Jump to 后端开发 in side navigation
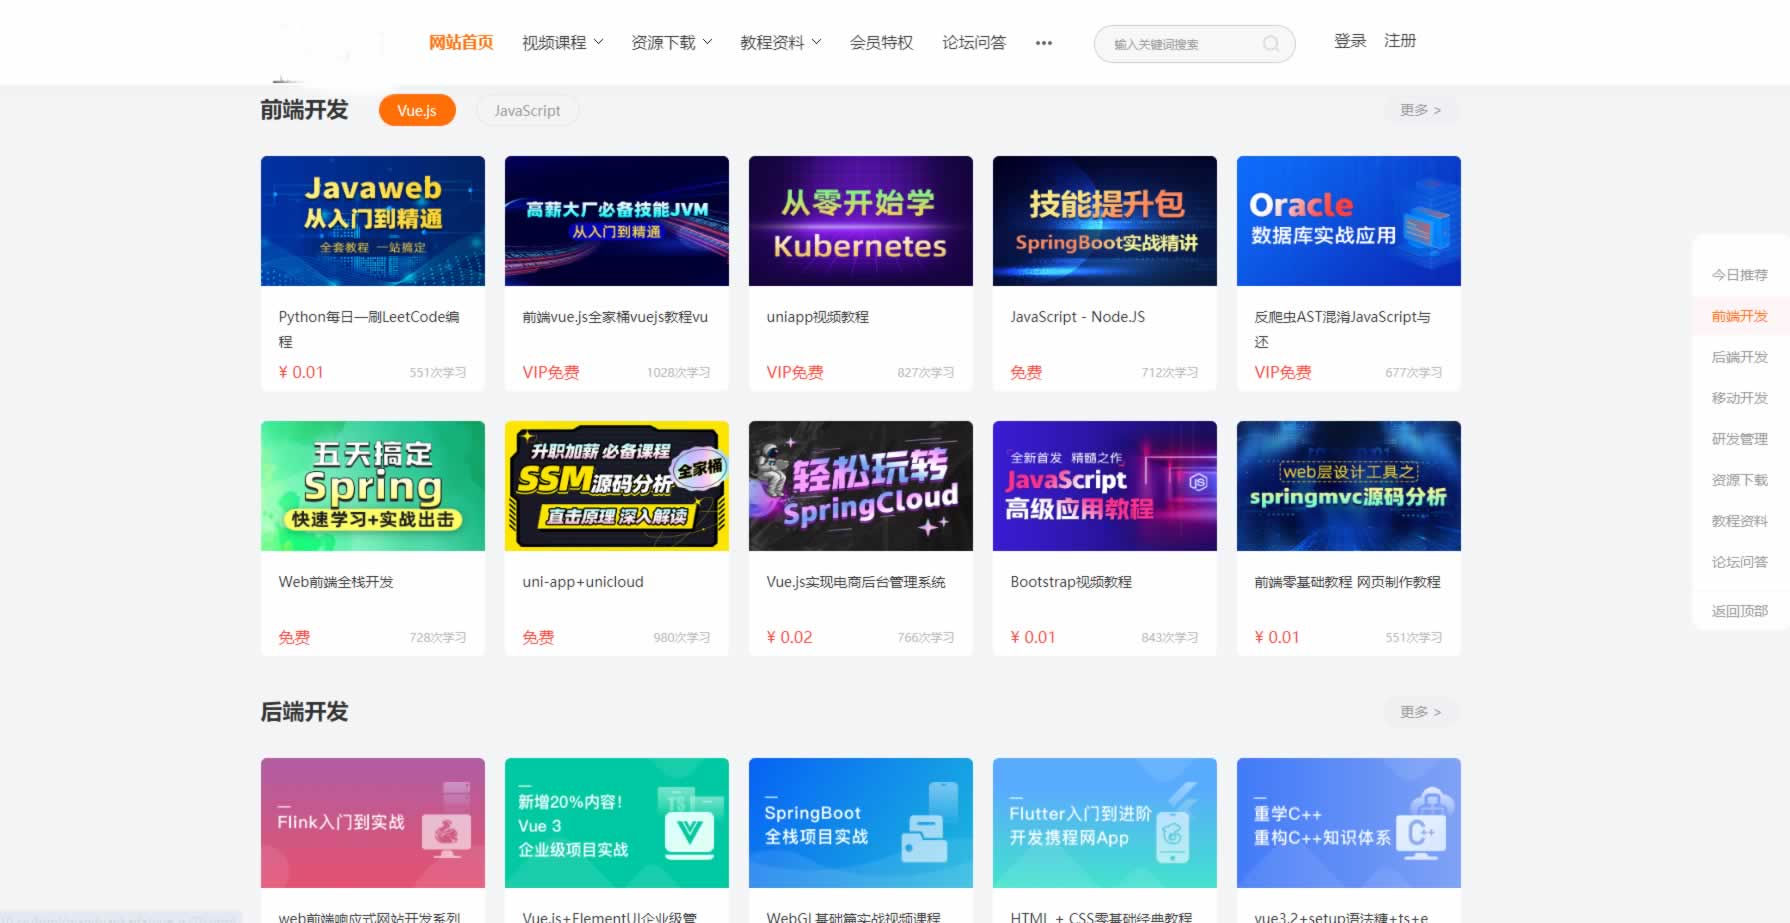Viewport: 1790px width, 923px height. click(1739, 357)
